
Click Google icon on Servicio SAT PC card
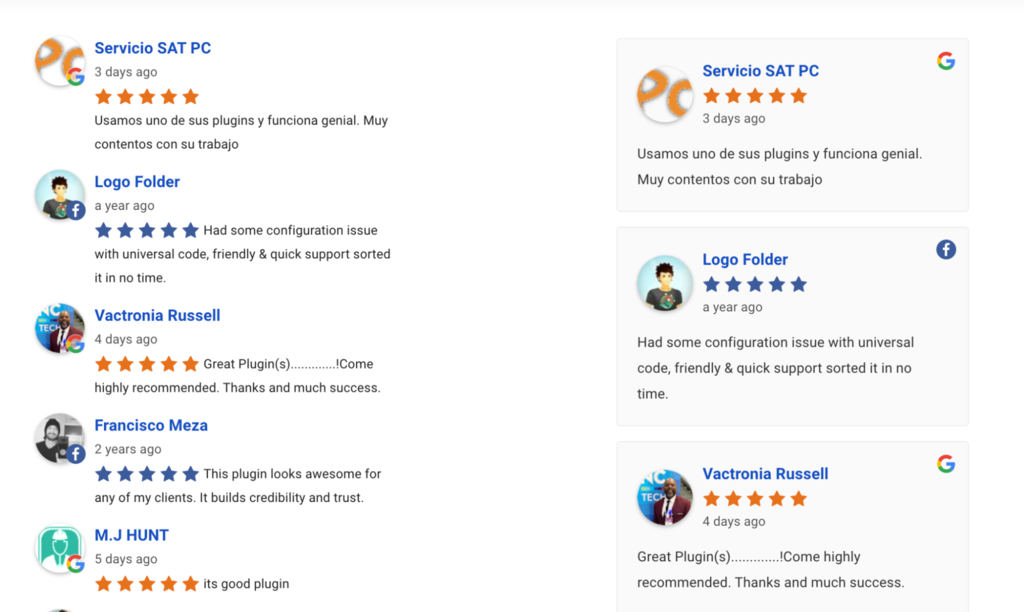point(945,61)
